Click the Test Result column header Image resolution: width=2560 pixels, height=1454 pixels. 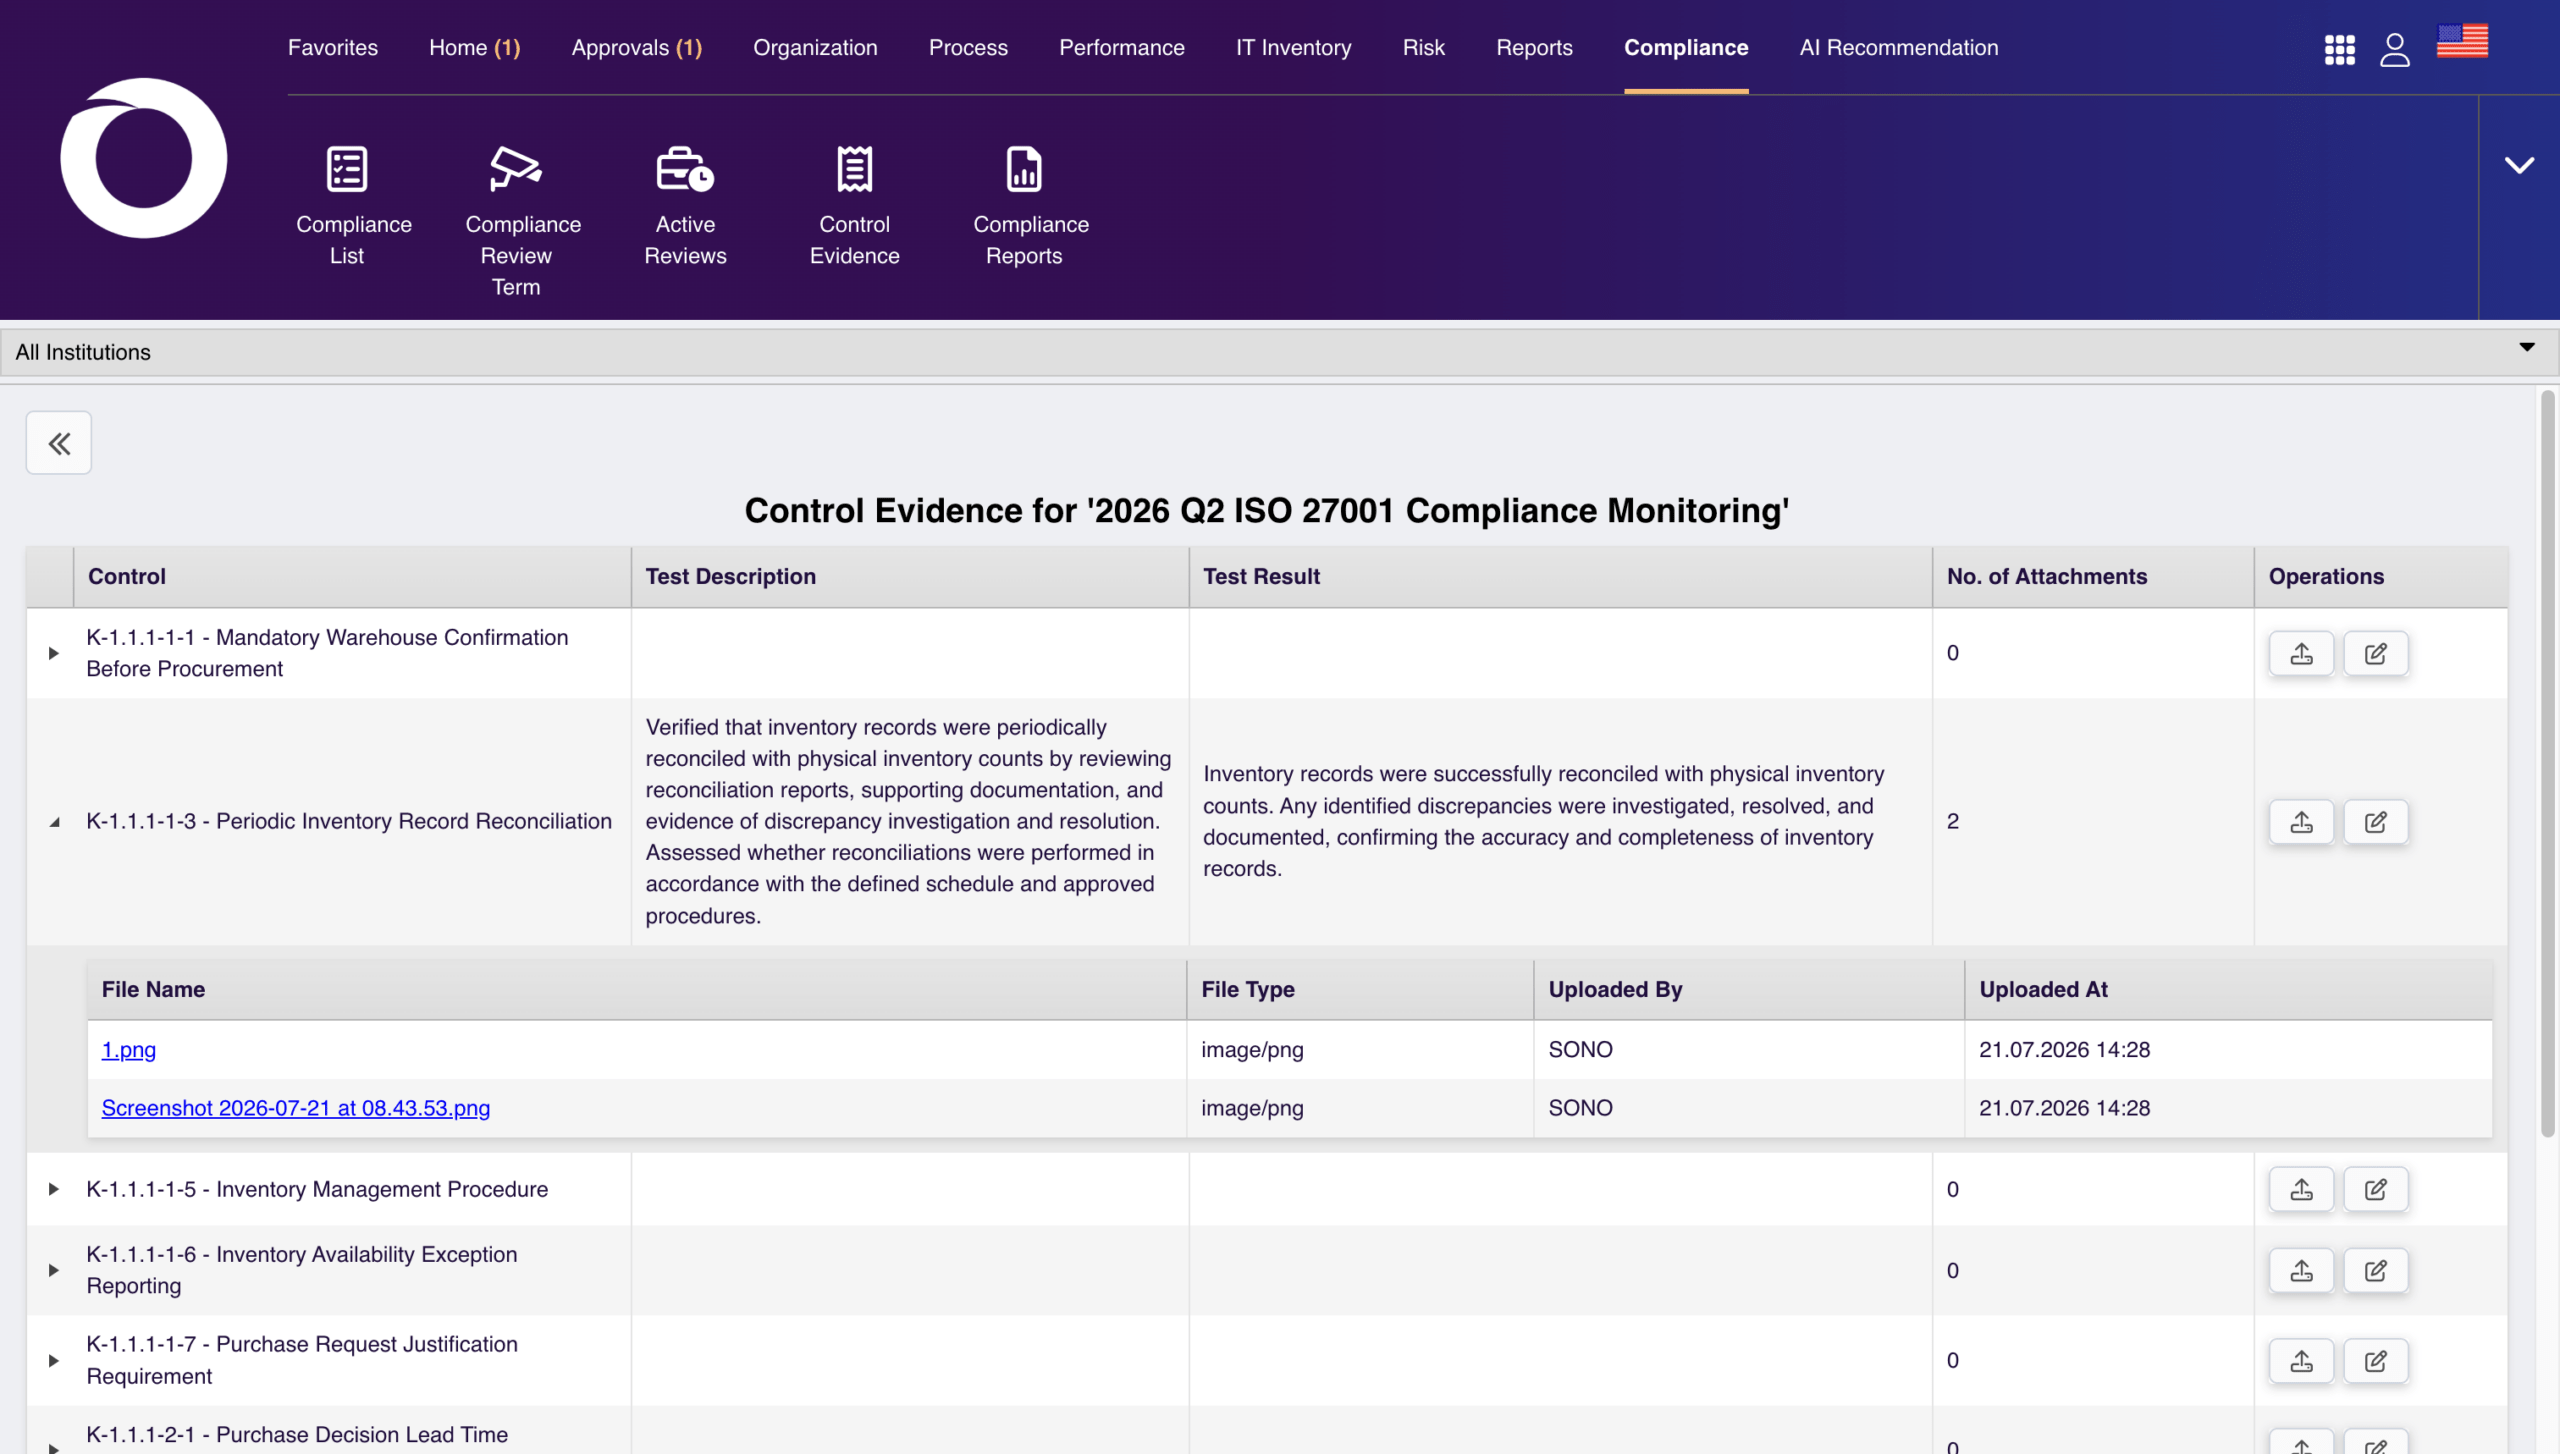(x=1561, y=576)
